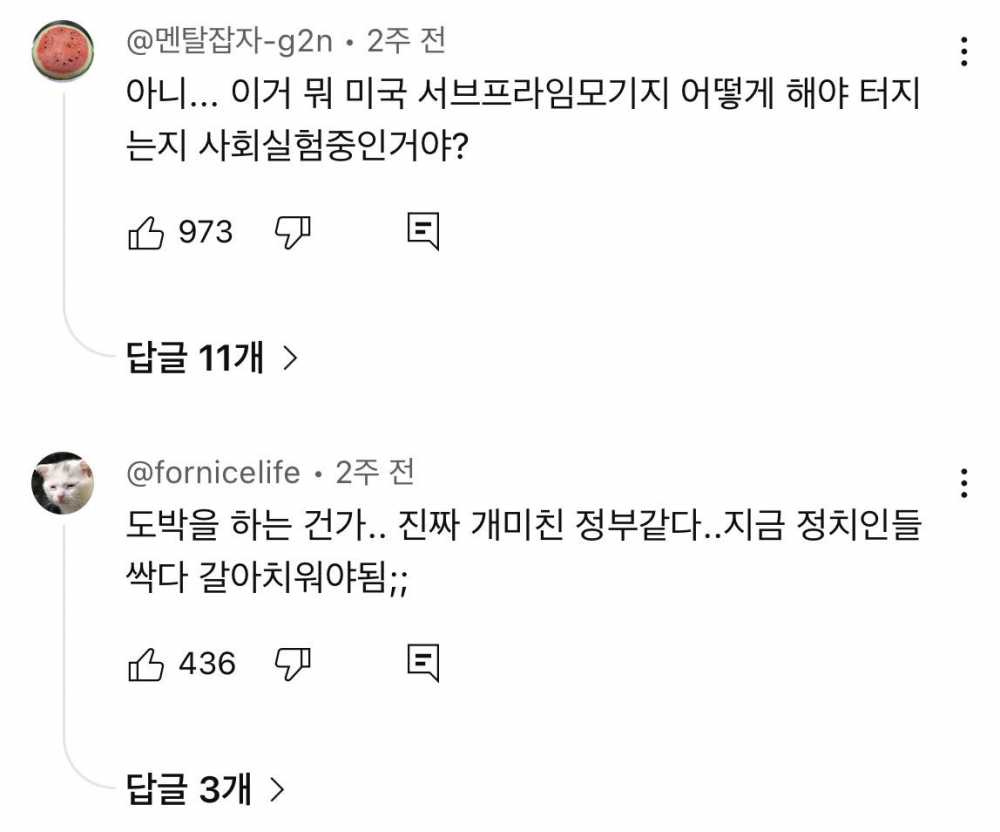Visit the @멘탈잡자-g2n channel link
1000x832 pixels.
tap(229, 41)
